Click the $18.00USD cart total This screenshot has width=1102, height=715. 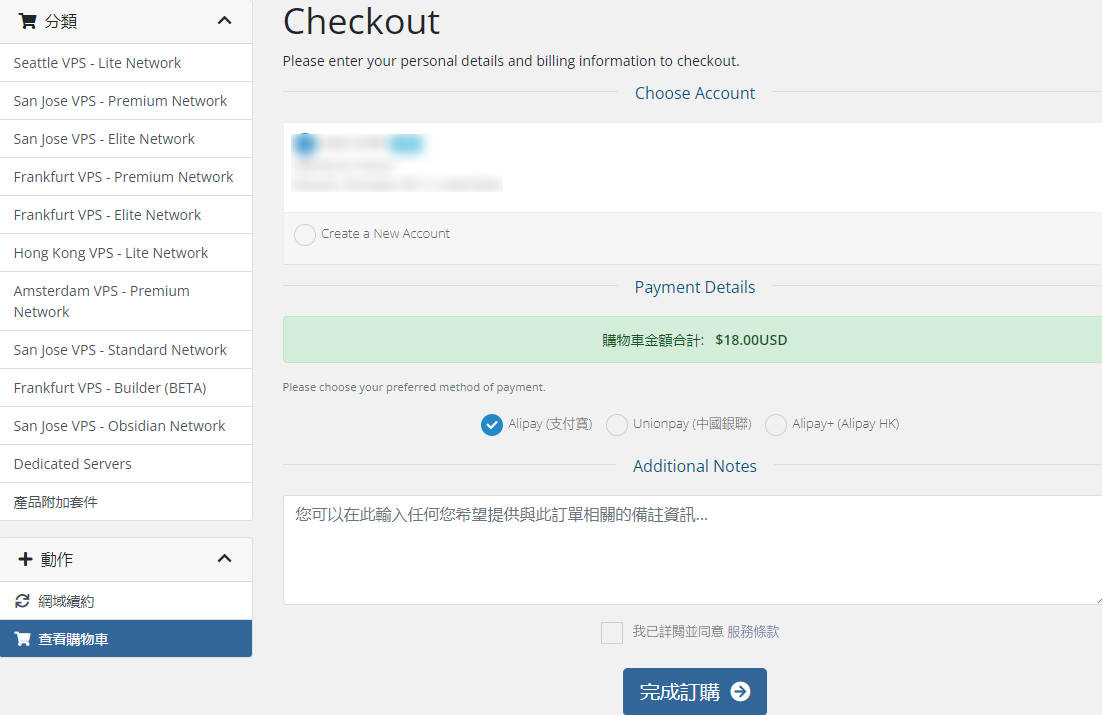coord(751,340)
